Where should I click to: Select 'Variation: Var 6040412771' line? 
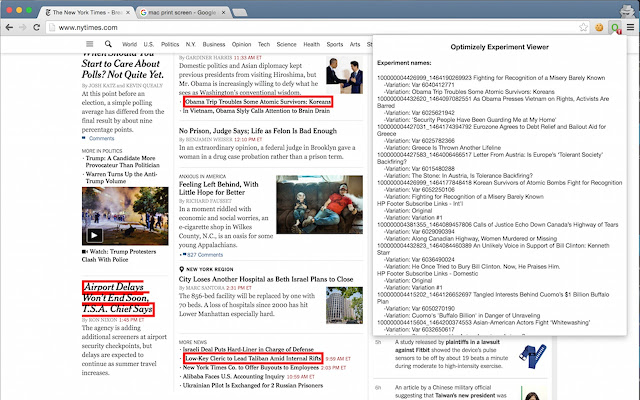click(419, 85)
